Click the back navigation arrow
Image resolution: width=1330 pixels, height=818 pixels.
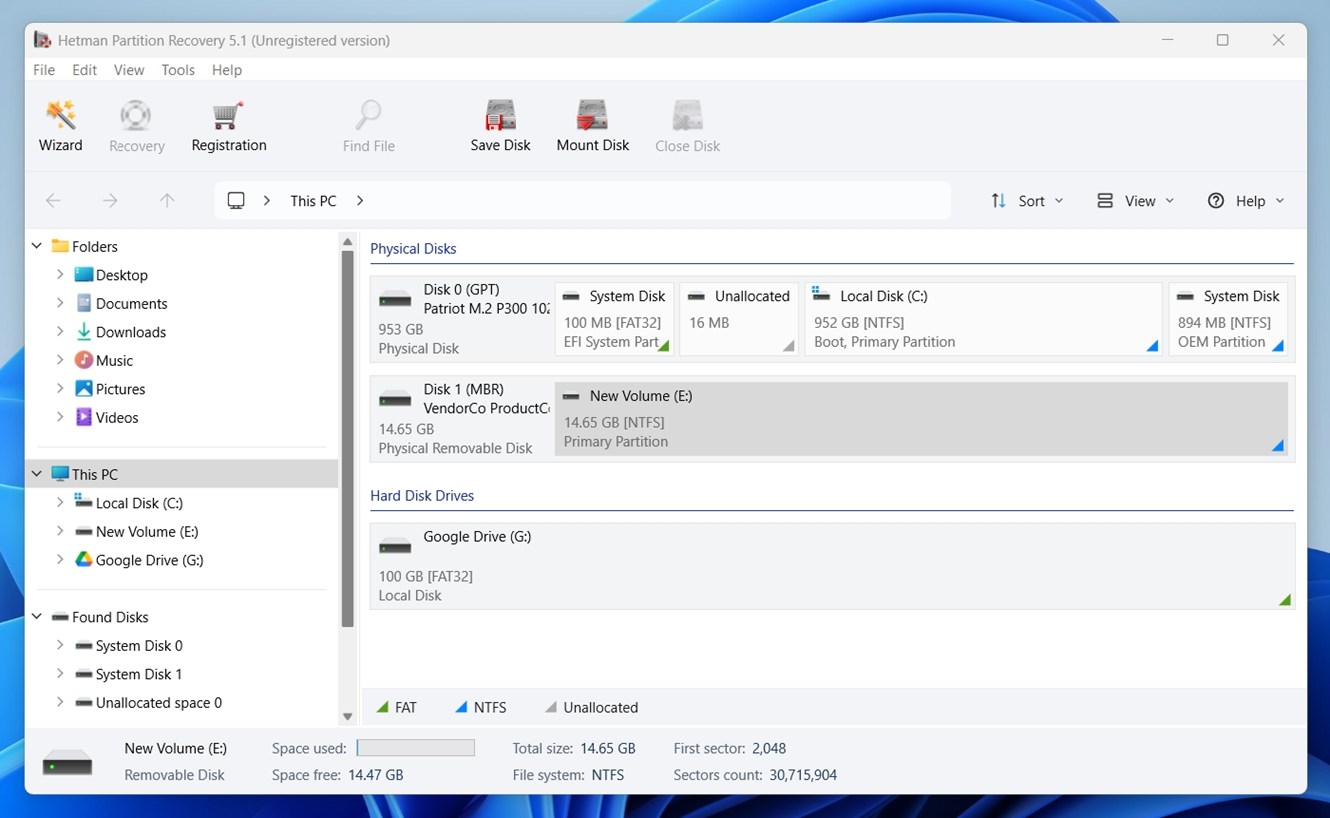(53, 200)
